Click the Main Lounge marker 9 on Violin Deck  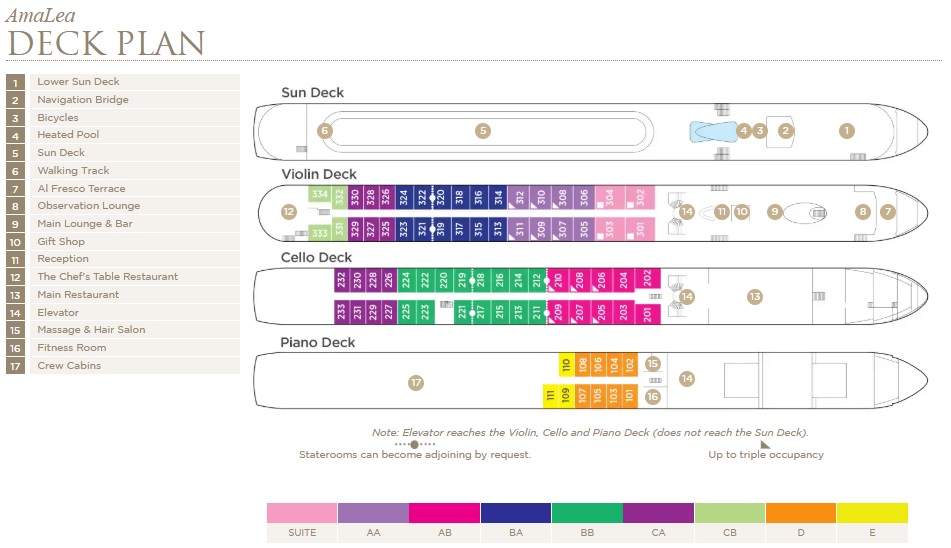(774, 211)
